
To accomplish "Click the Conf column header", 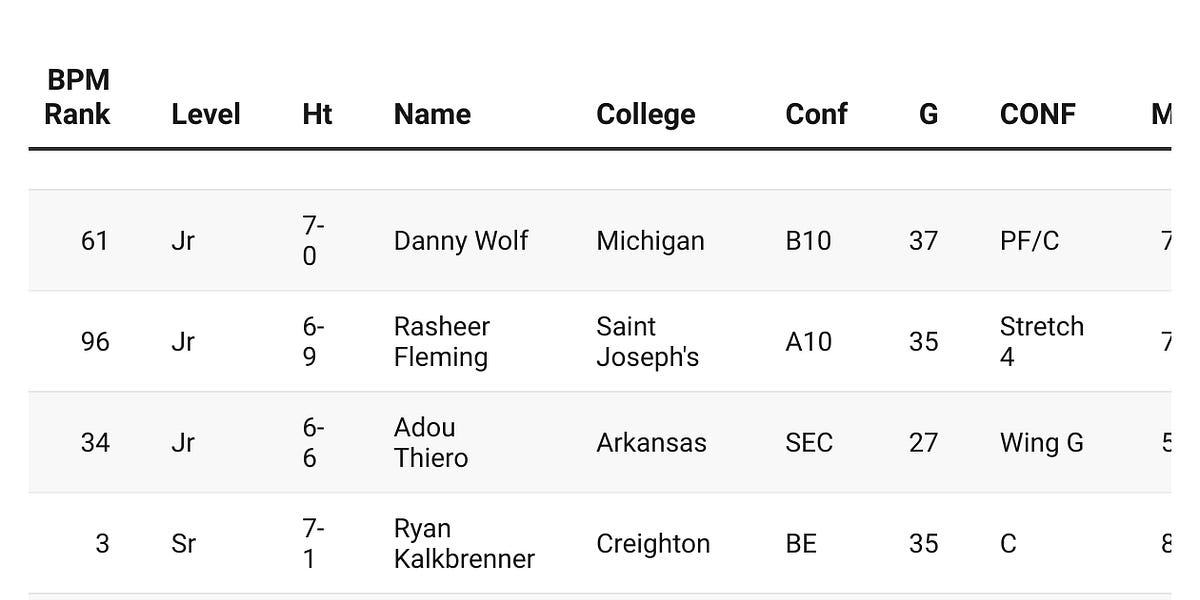I will click(x=816, y=114).
